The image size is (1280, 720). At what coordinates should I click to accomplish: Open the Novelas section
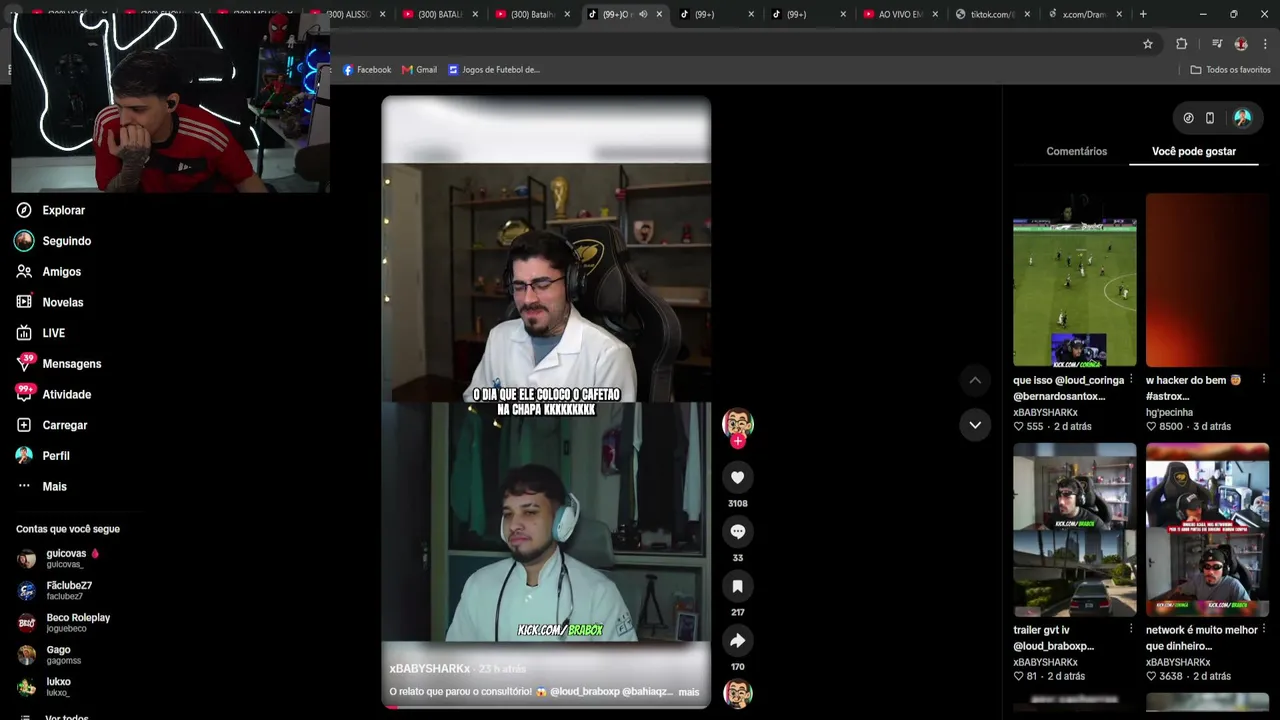point(62,302)
